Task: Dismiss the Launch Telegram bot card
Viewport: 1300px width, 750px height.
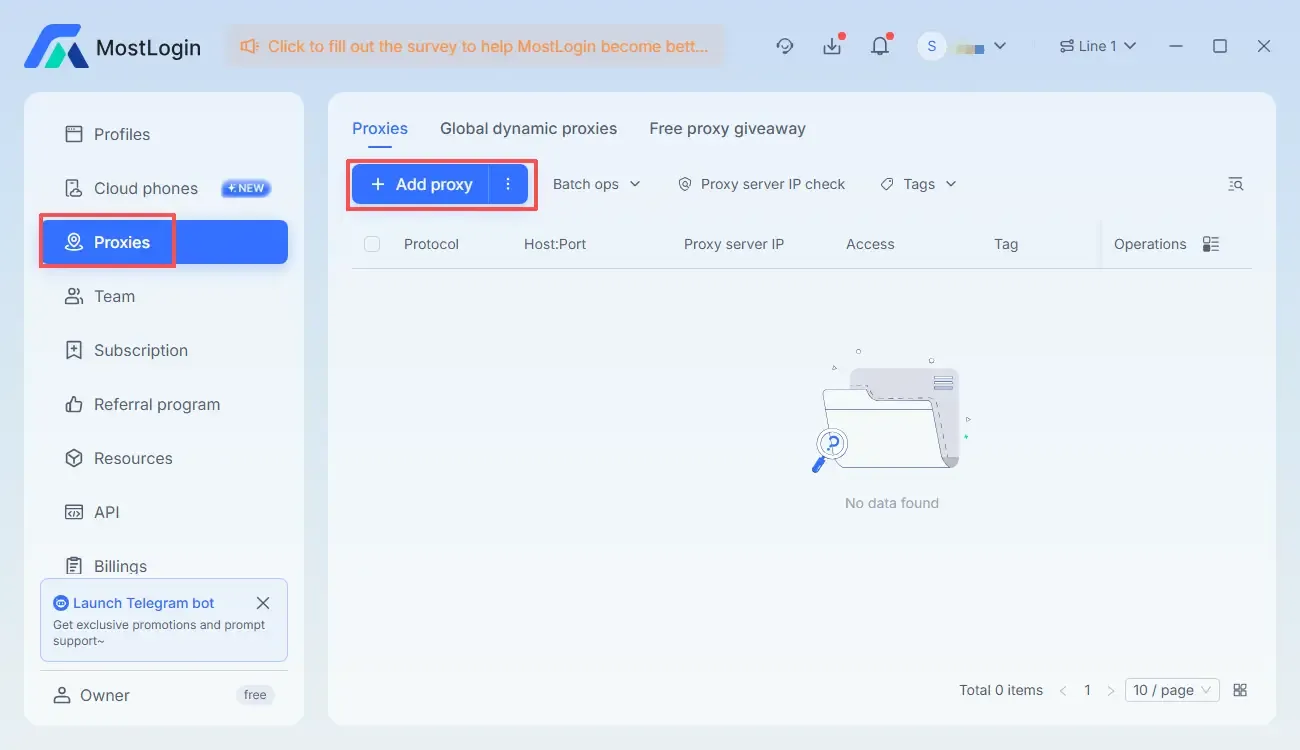Action: pos(263,603)
